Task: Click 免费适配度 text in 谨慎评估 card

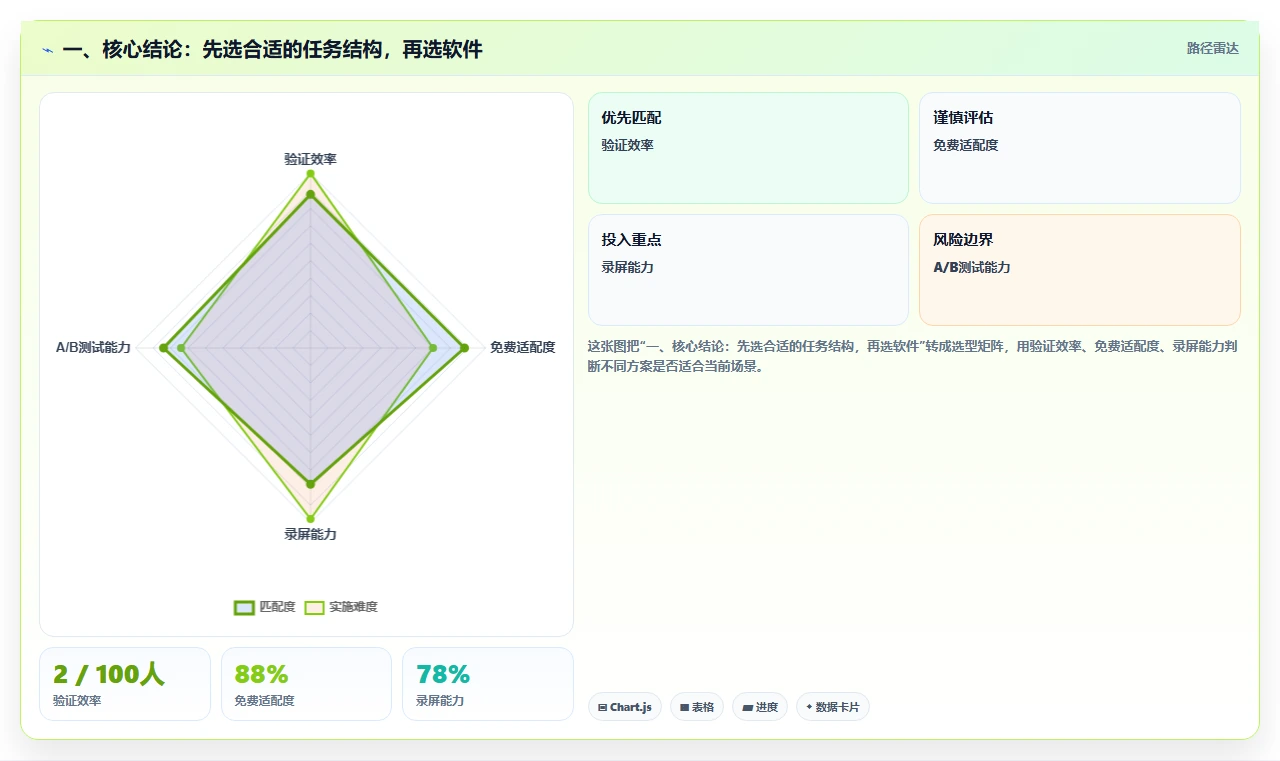Action: tap(965, 145)
